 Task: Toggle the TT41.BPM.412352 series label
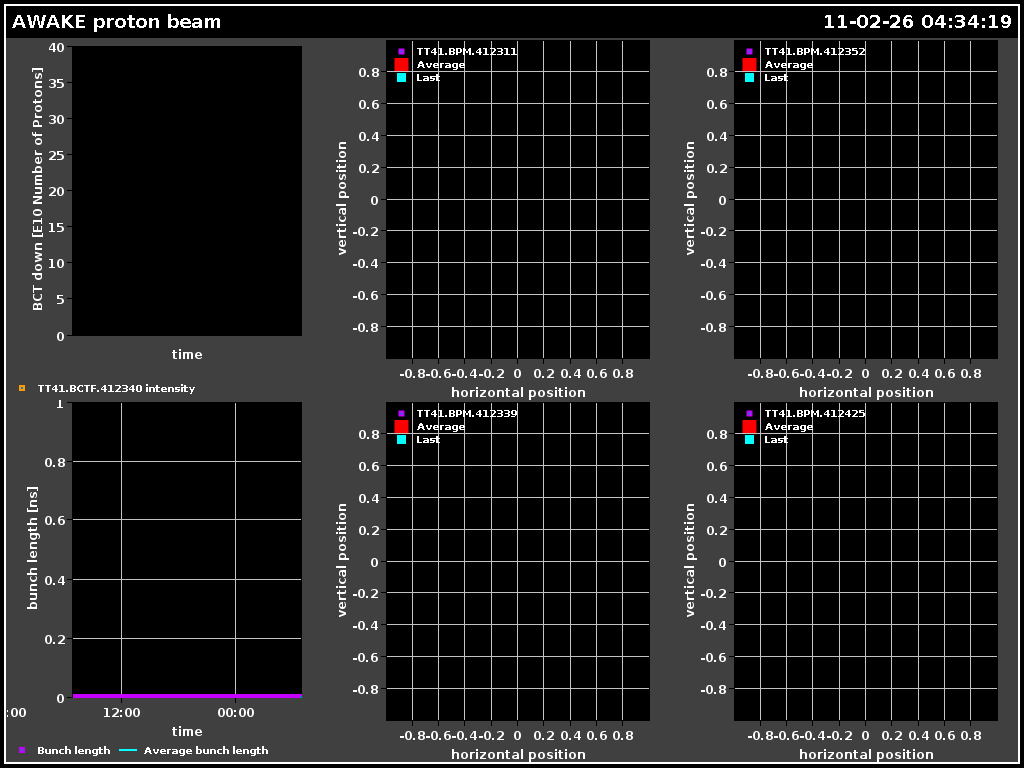click(x=814, y=51)
